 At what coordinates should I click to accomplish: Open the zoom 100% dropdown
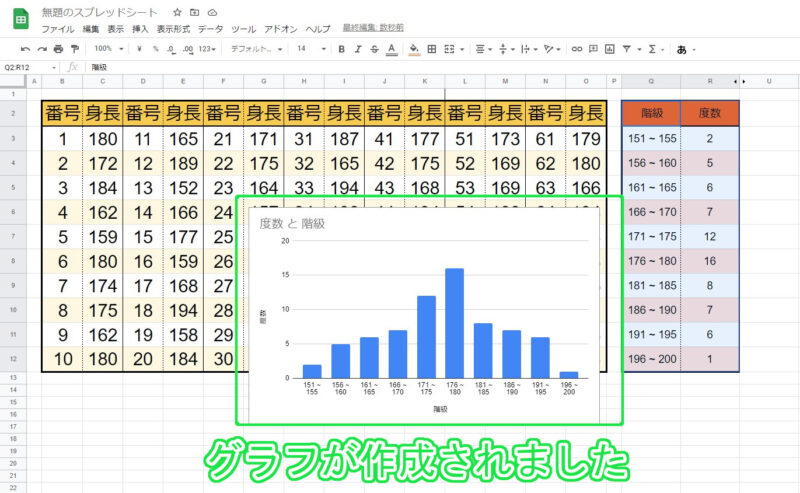pos(109,49)
